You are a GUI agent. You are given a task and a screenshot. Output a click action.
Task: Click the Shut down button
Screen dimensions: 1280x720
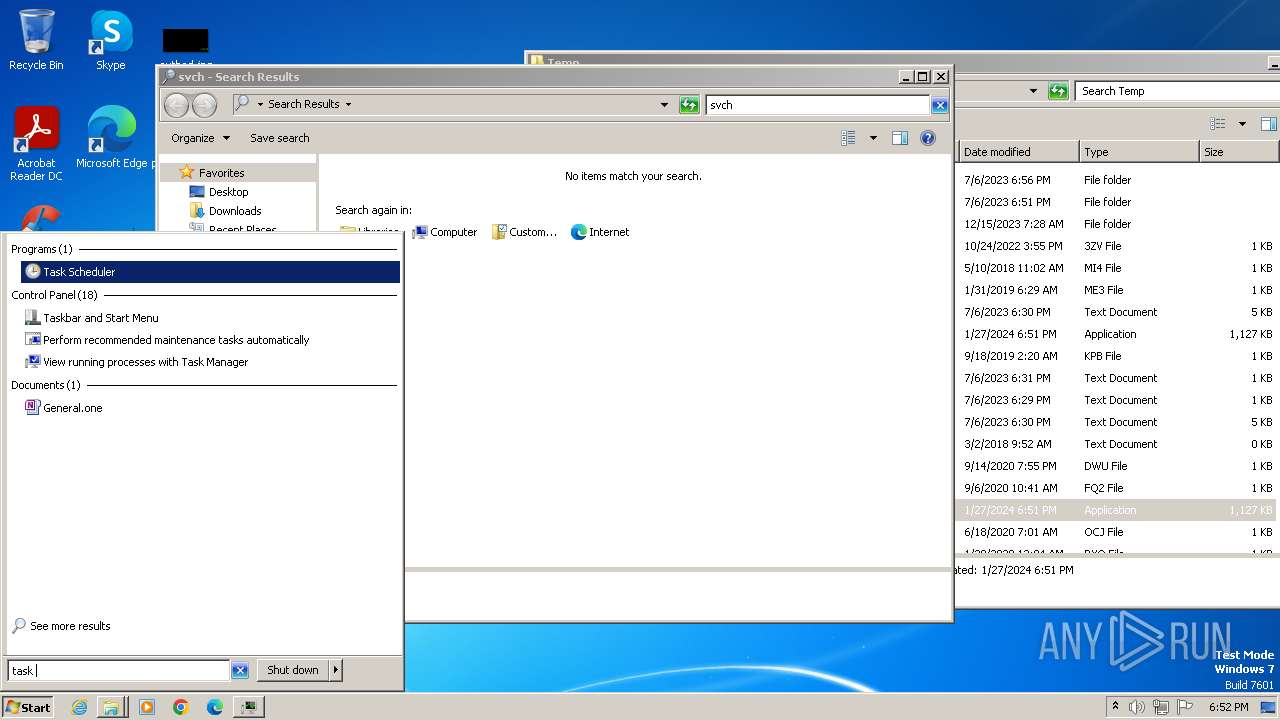click(x=293, y=670)
